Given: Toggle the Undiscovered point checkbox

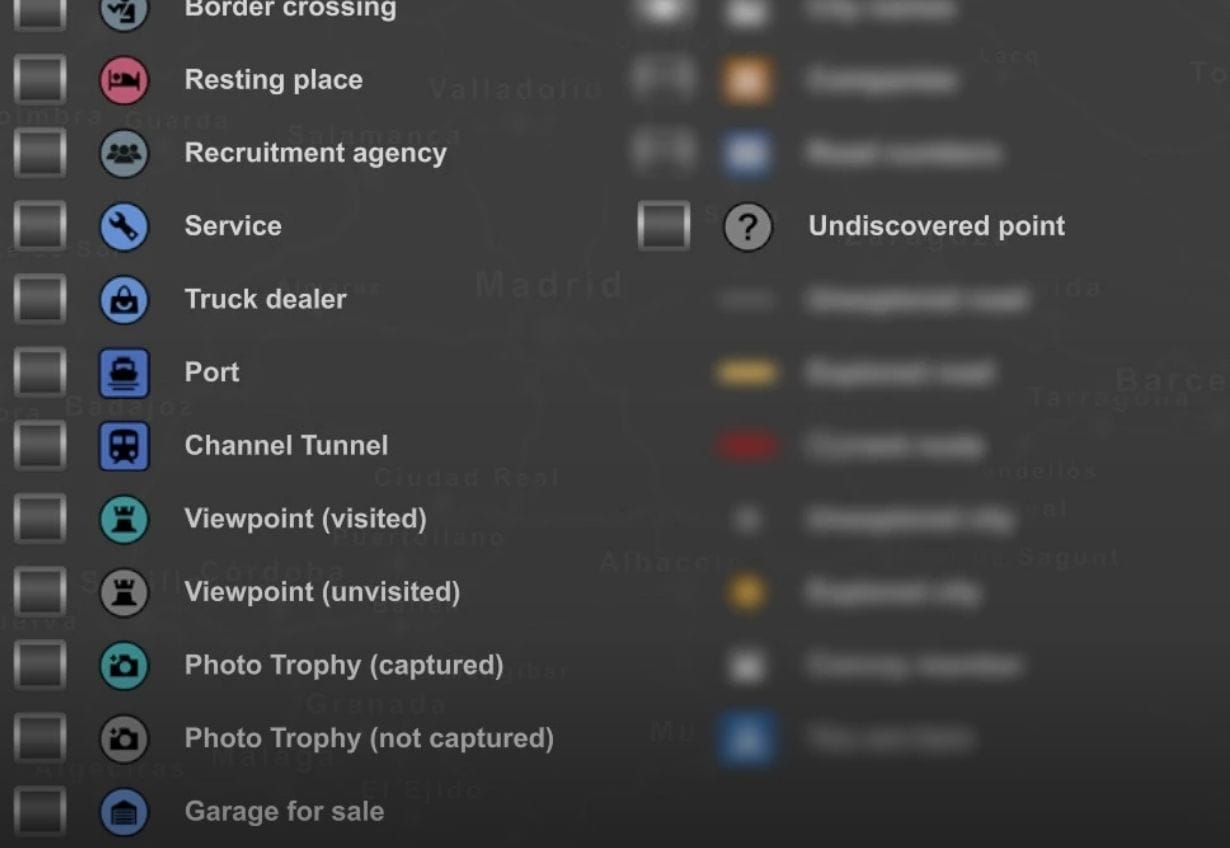Looking at the screenshot, I should point(664,227).
